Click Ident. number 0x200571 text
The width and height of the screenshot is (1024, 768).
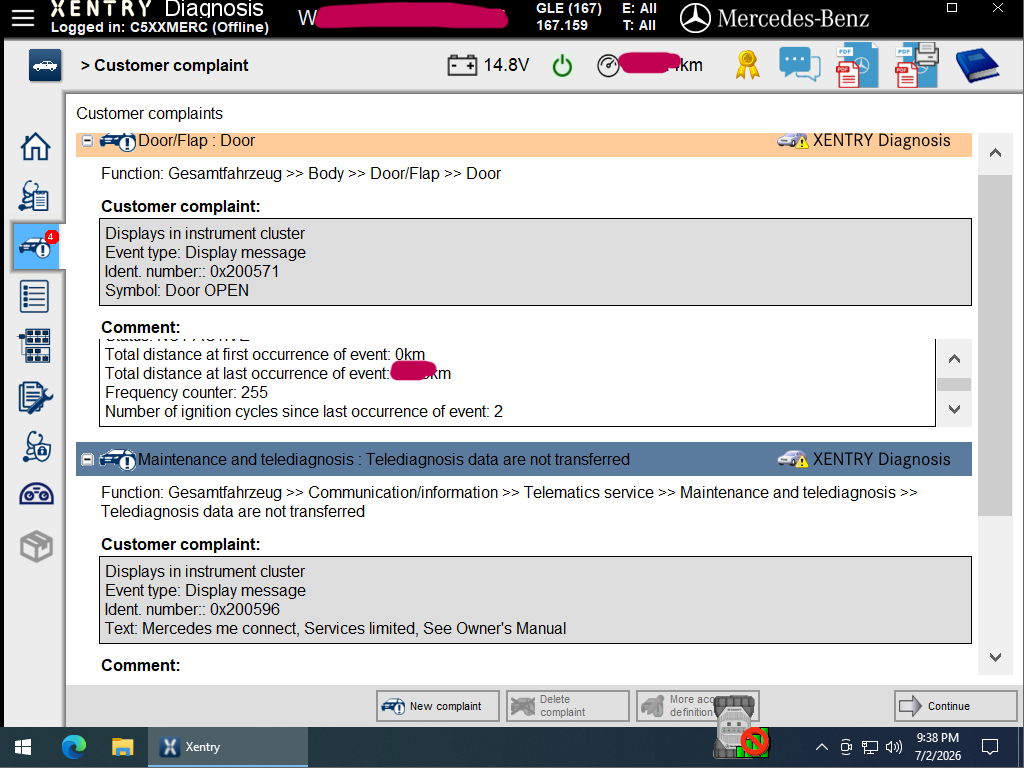click(192, 272)
